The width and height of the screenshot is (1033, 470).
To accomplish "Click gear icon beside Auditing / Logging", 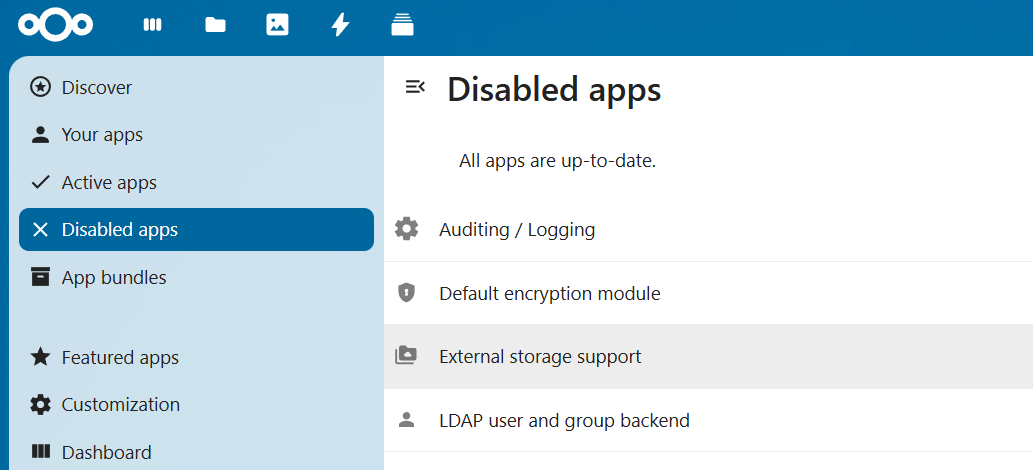I will 406,229.
